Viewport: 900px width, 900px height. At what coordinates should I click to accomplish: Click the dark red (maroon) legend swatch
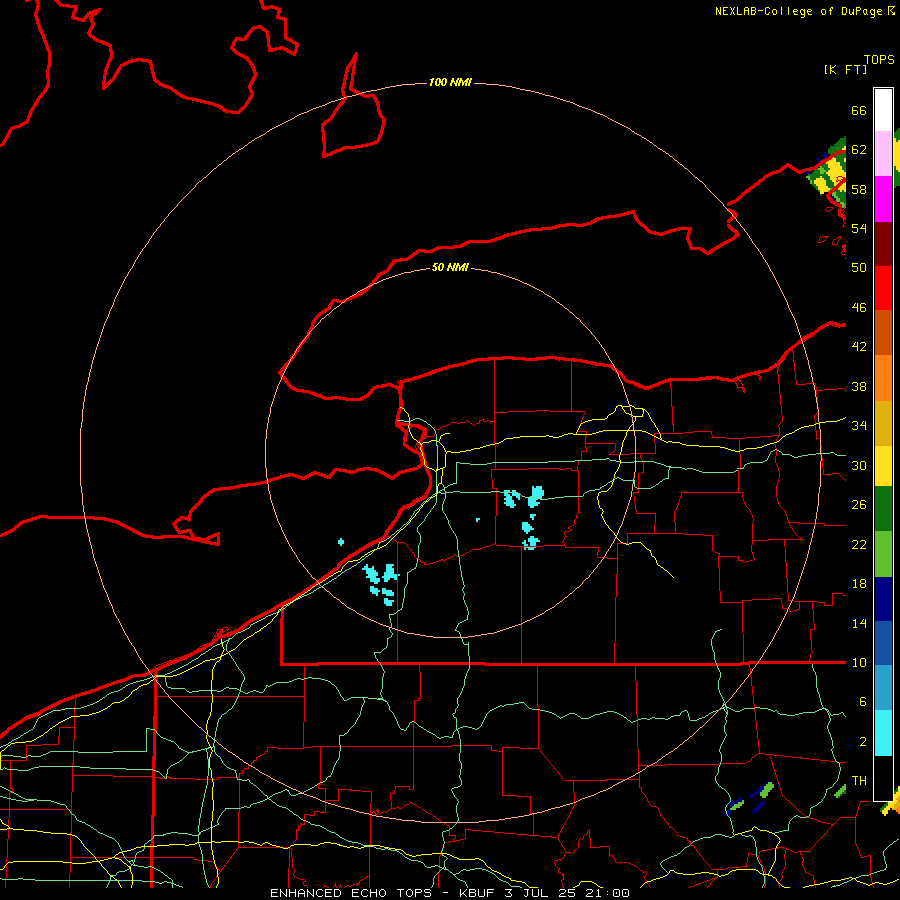(x=883, y=244)
